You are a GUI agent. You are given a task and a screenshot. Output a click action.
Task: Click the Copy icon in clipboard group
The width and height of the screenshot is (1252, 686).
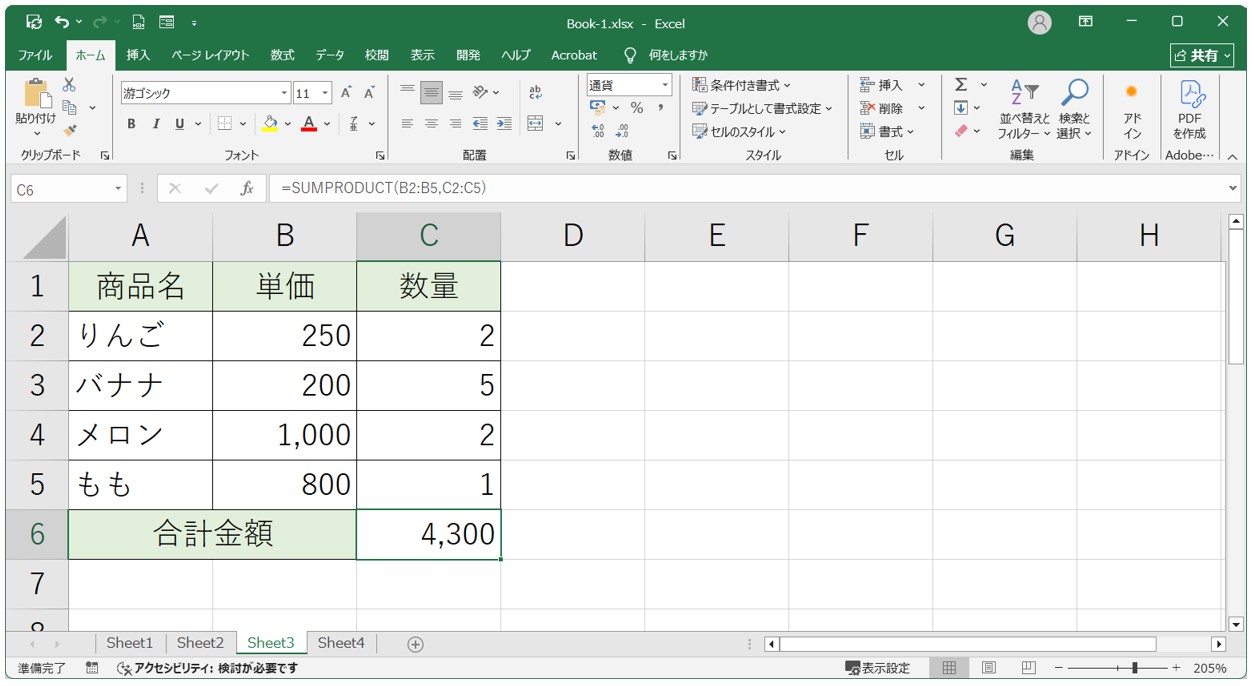[69, 107]
